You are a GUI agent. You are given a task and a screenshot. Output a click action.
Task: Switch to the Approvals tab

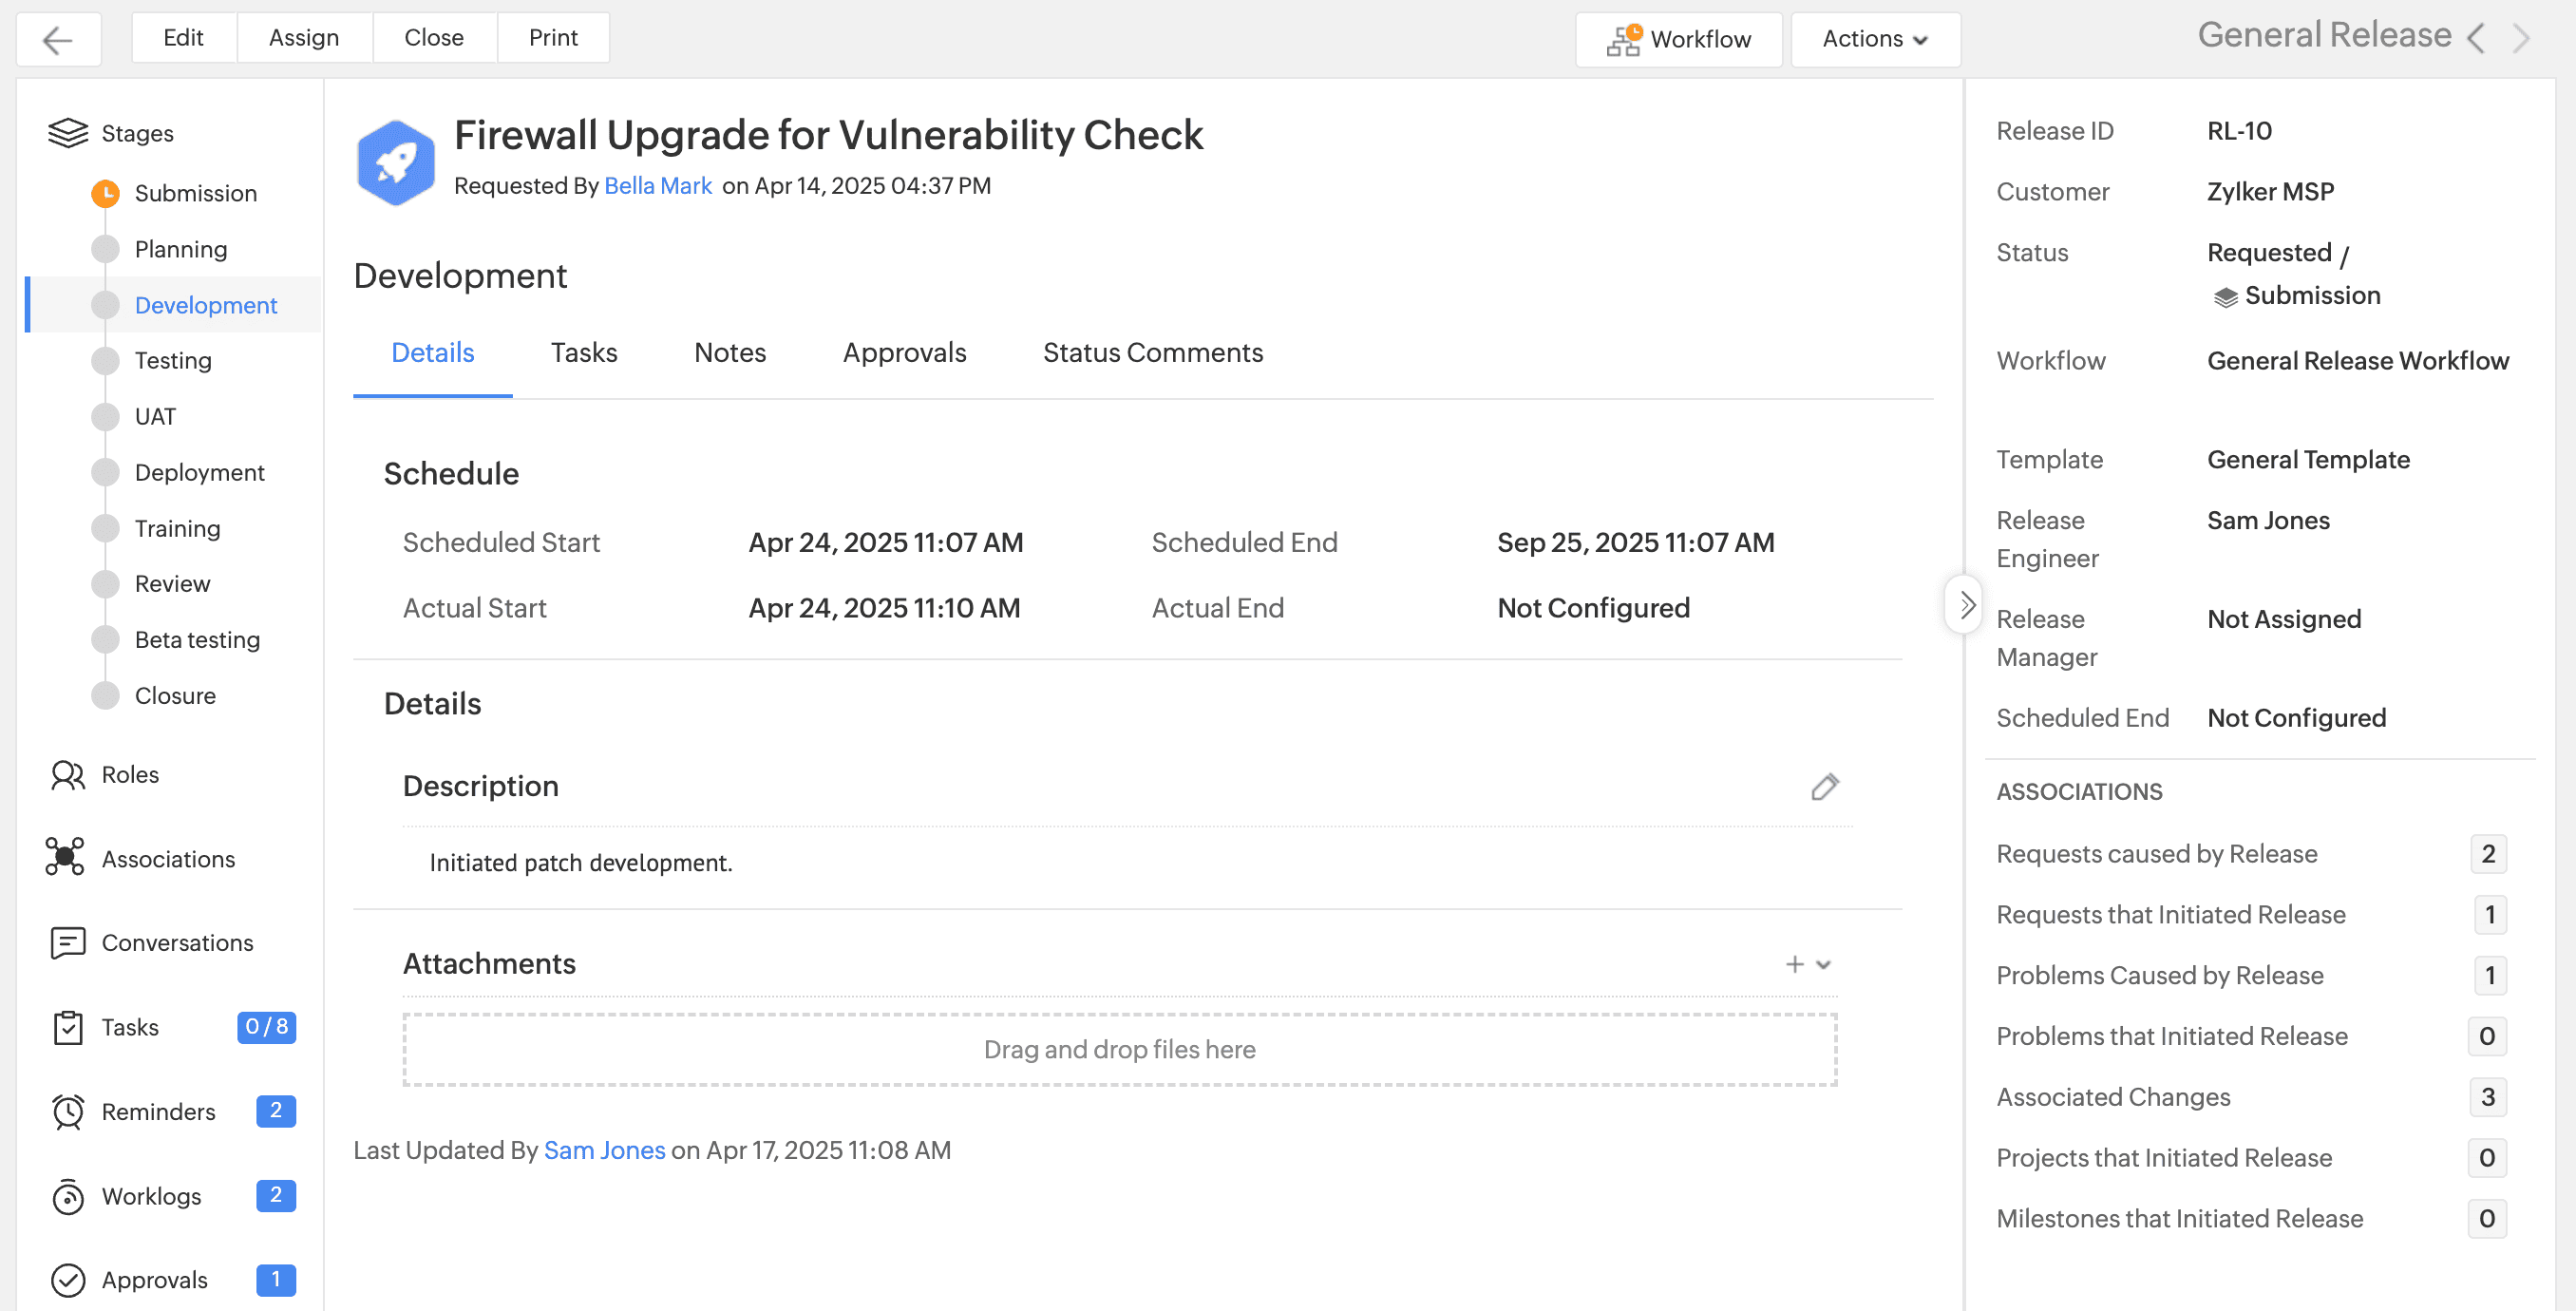pos(904,352)
